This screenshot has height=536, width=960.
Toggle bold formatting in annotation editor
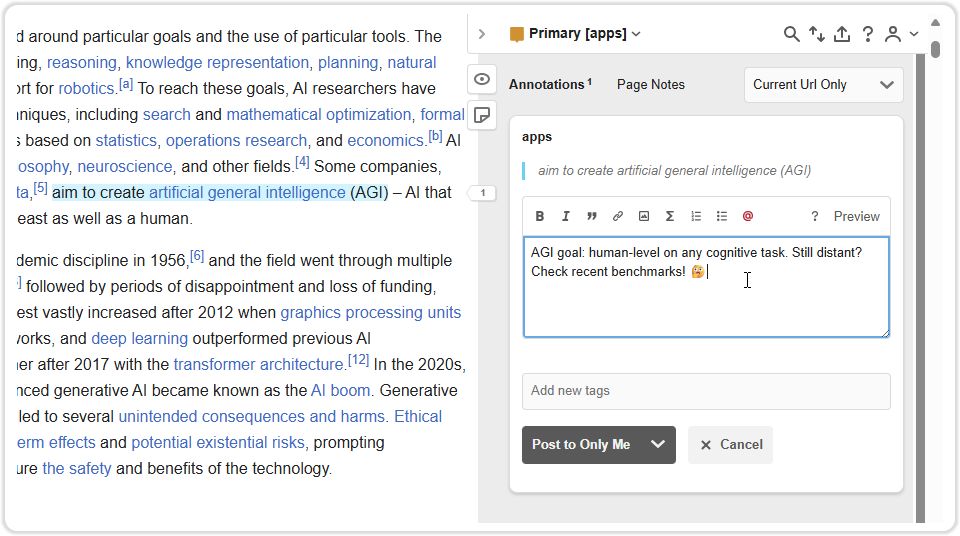[540, 216]
